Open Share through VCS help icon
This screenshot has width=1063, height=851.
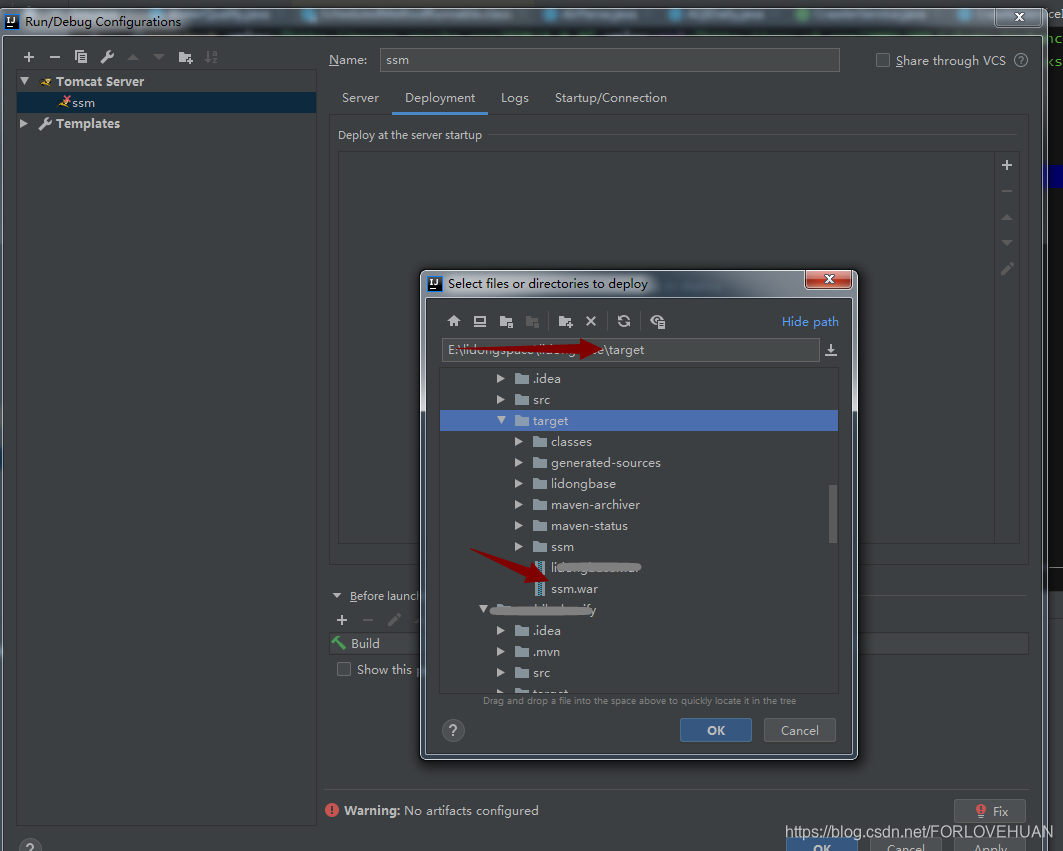[x=1021, y=60]
